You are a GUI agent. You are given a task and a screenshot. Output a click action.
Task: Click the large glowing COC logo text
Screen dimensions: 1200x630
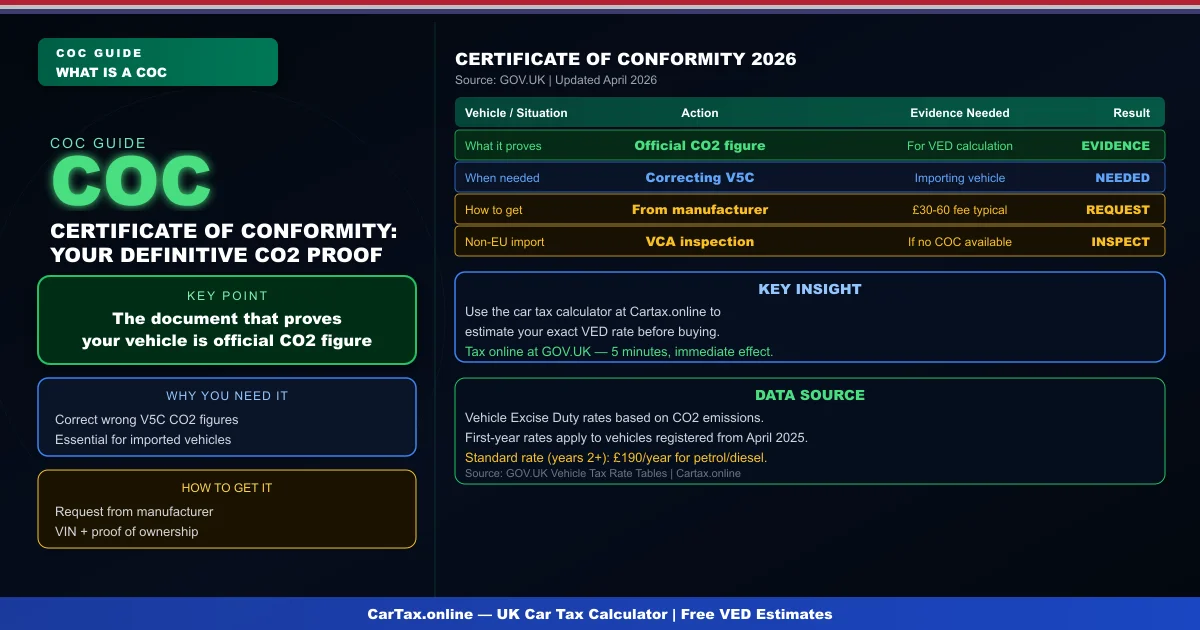coord(131,183)
